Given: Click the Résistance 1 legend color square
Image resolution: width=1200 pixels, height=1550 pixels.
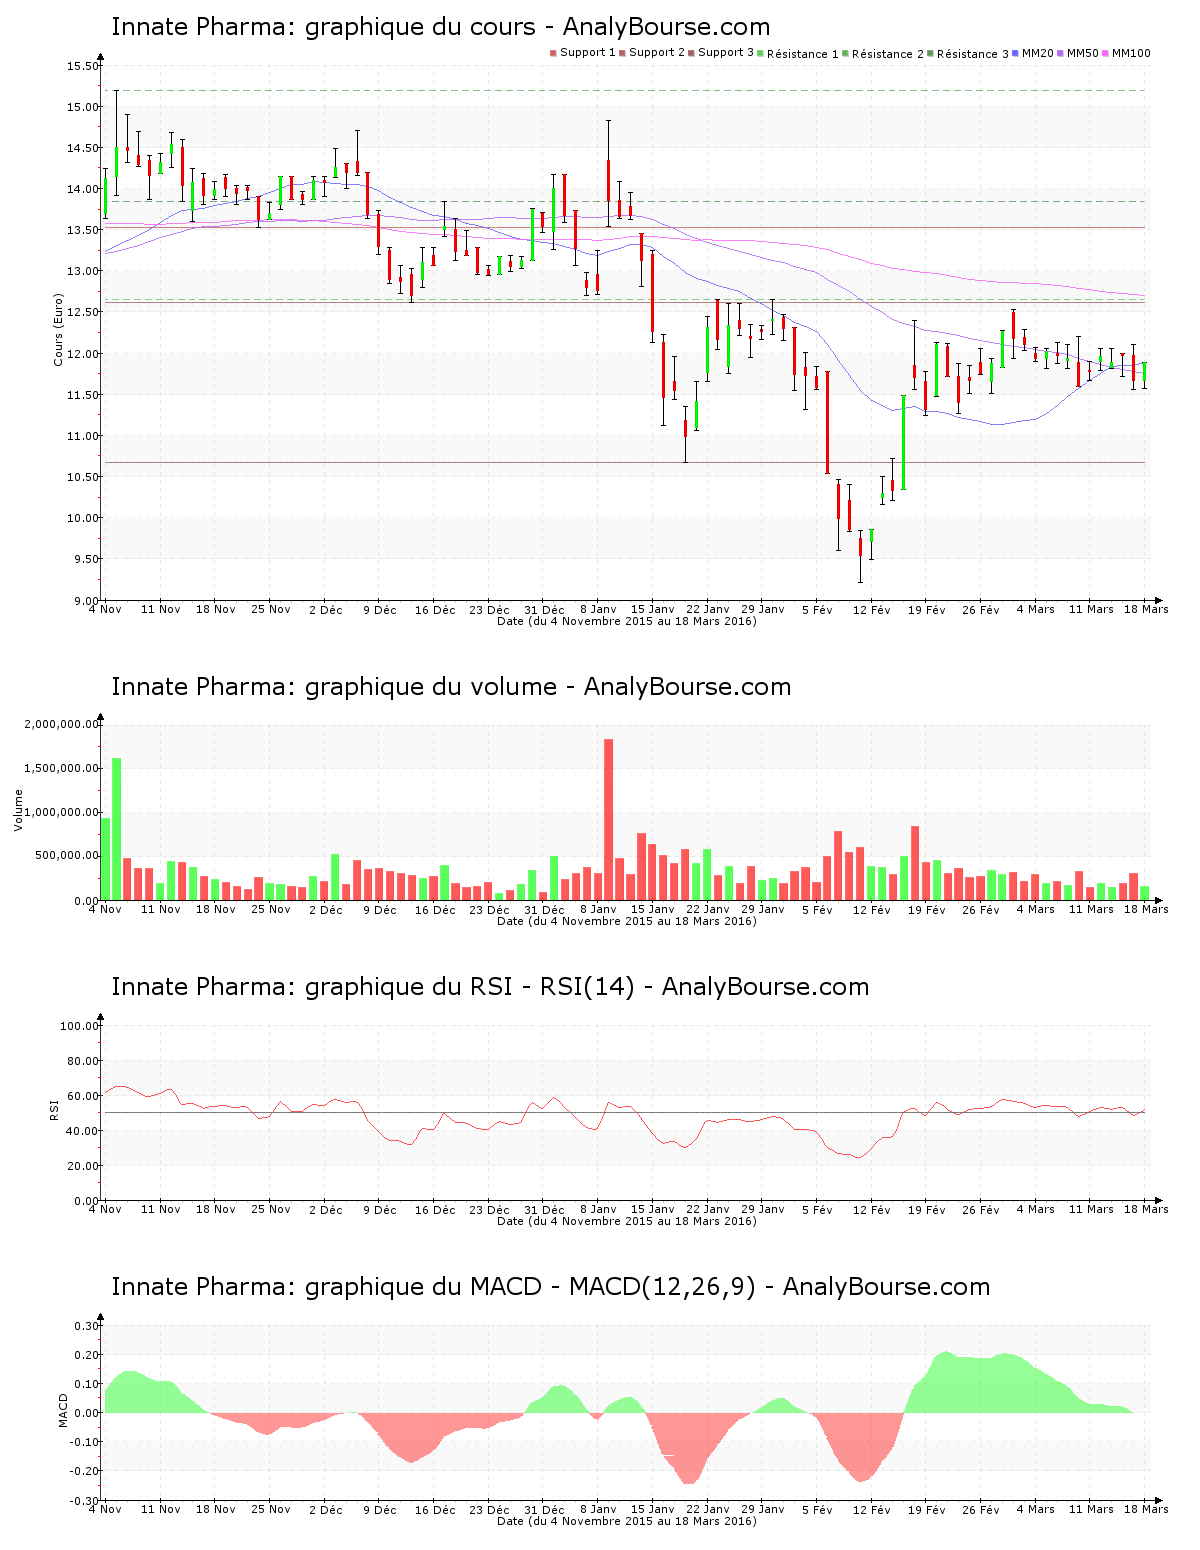Looking at the screenshot, I should 761,53.
